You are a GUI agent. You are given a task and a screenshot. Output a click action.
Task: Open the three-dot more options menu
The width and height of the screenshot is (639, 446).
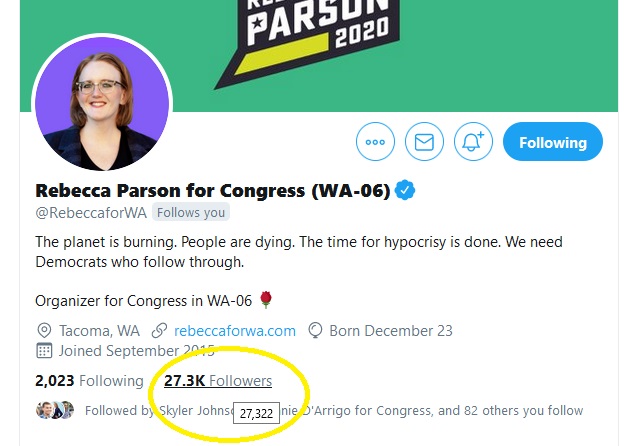[x=375, y=142]
